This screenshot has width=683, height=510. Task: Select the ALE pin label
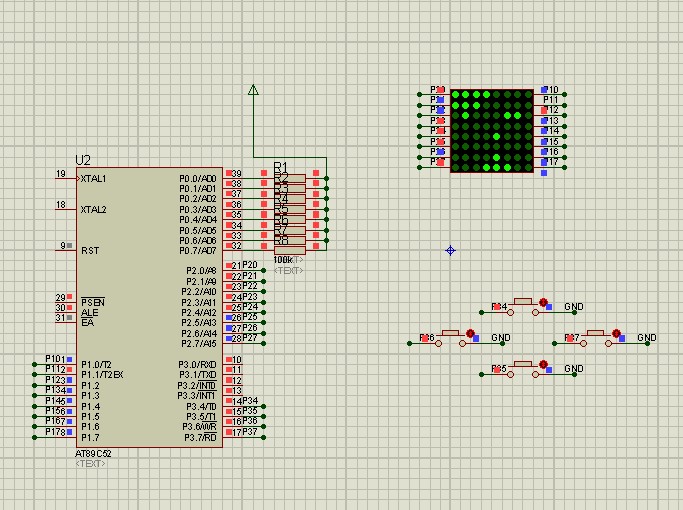89,313
